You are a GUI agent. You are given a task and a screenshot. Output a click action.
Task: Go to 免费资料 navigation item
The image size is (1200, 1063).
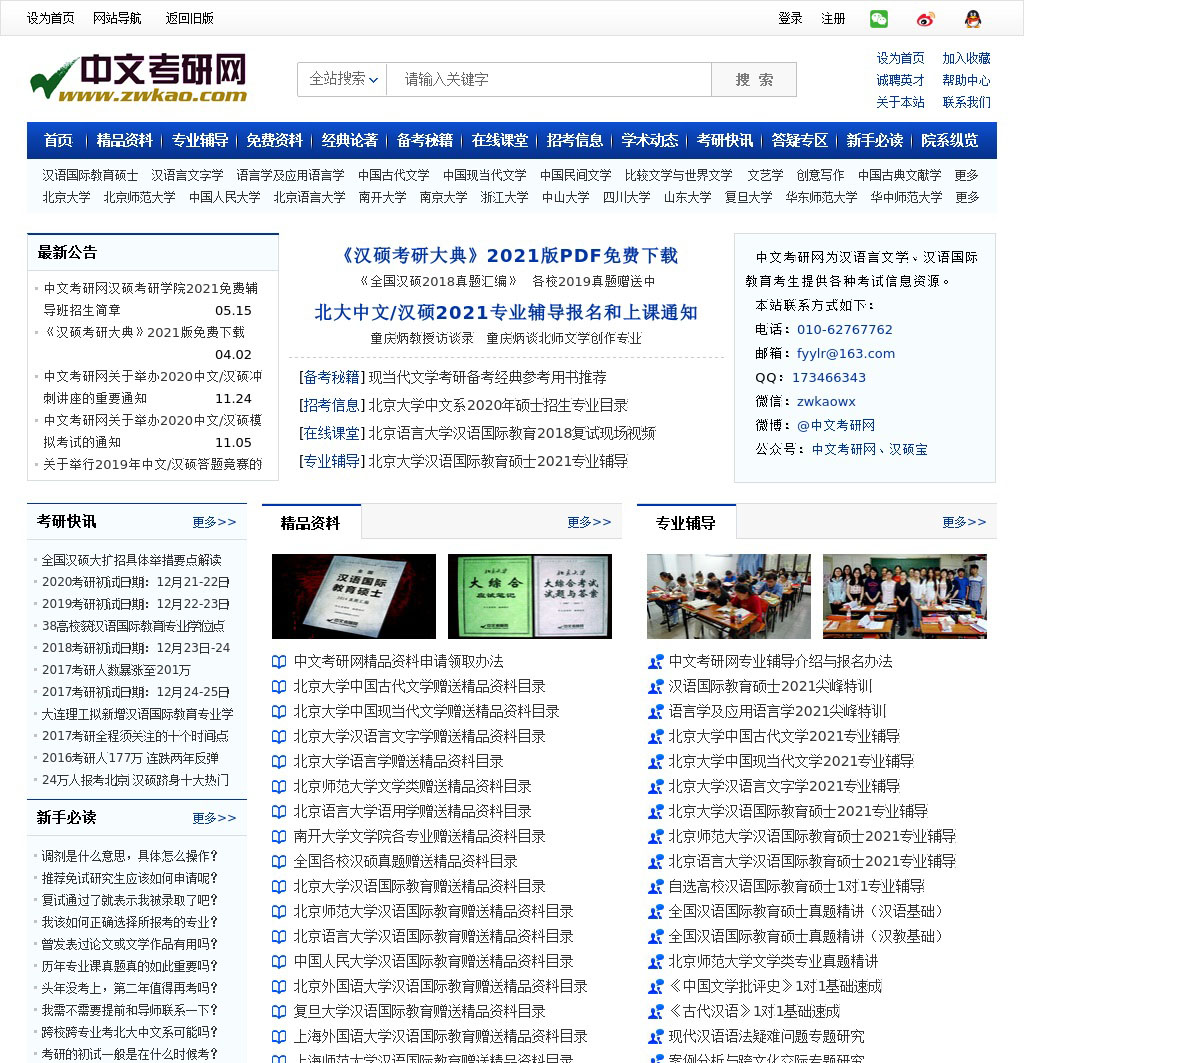[275, 140]
